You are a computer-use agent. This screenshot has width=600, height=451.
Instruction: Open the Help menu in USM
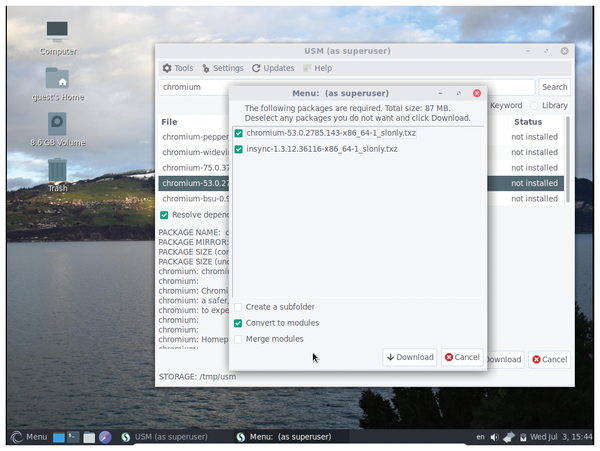tap(318, 68)
